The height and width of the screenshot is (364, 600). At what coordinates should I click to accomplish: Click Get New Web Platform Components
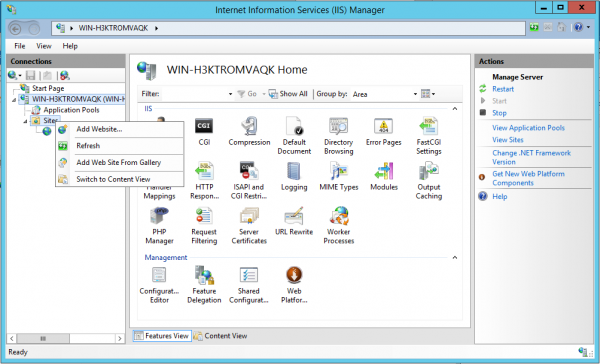pyautogui.click(x=528, y=178)
